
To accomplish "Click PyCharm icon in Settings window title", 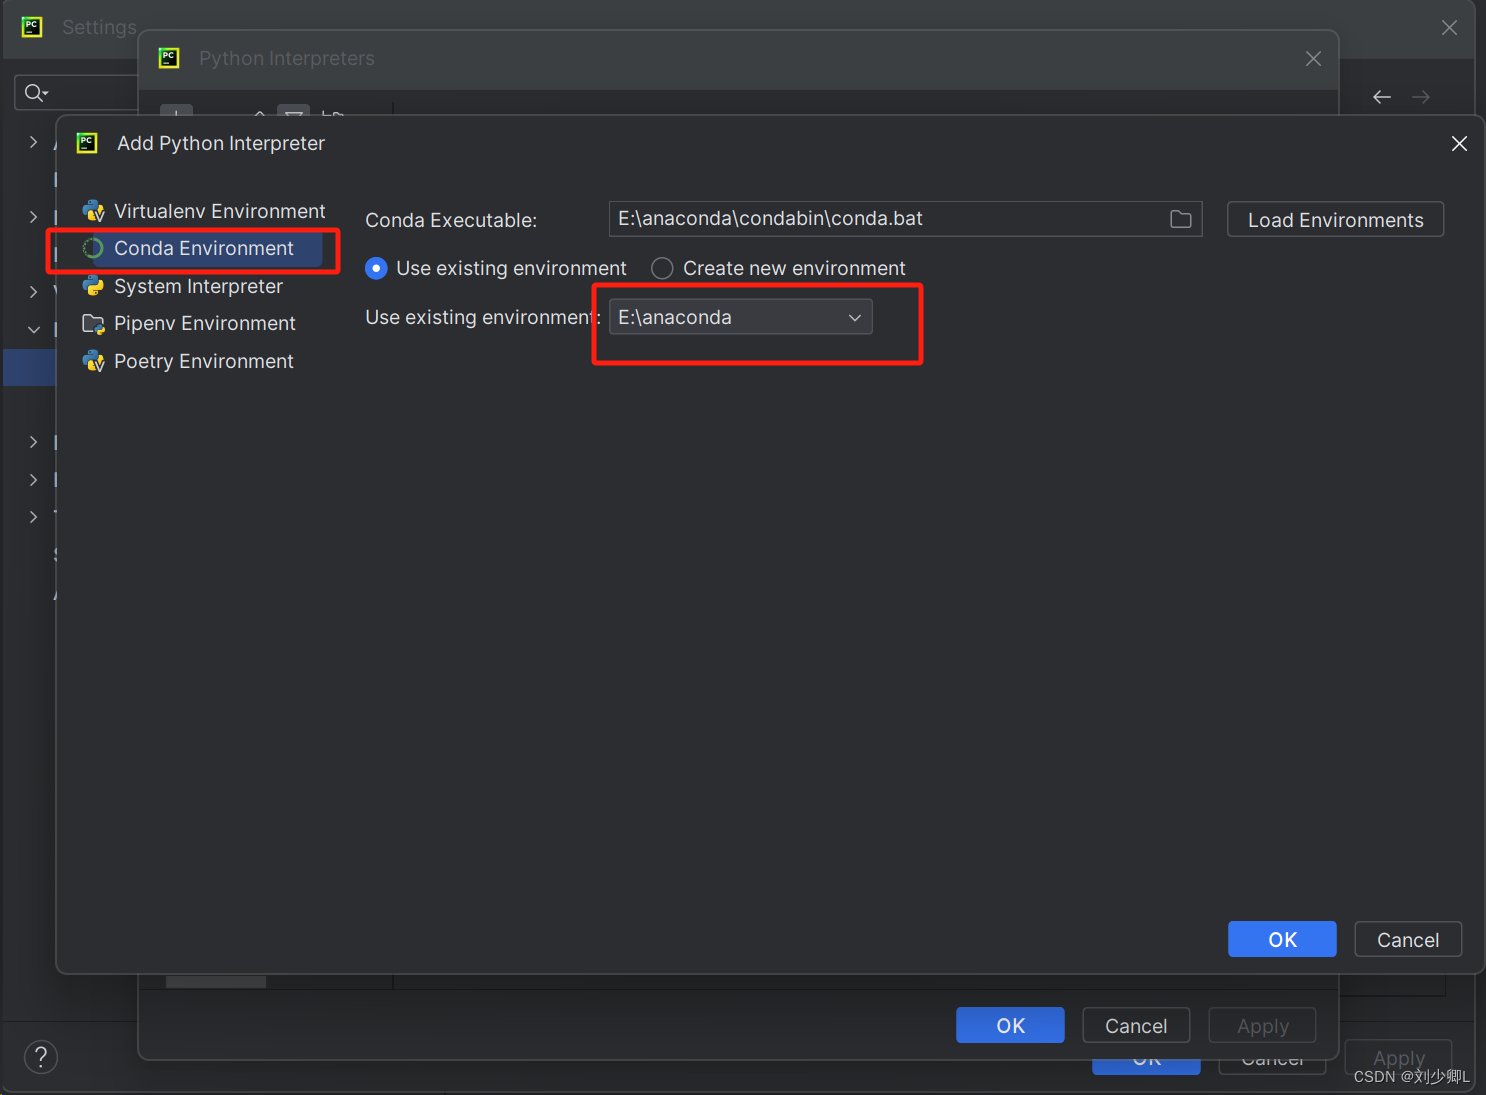I will point(32,27).
